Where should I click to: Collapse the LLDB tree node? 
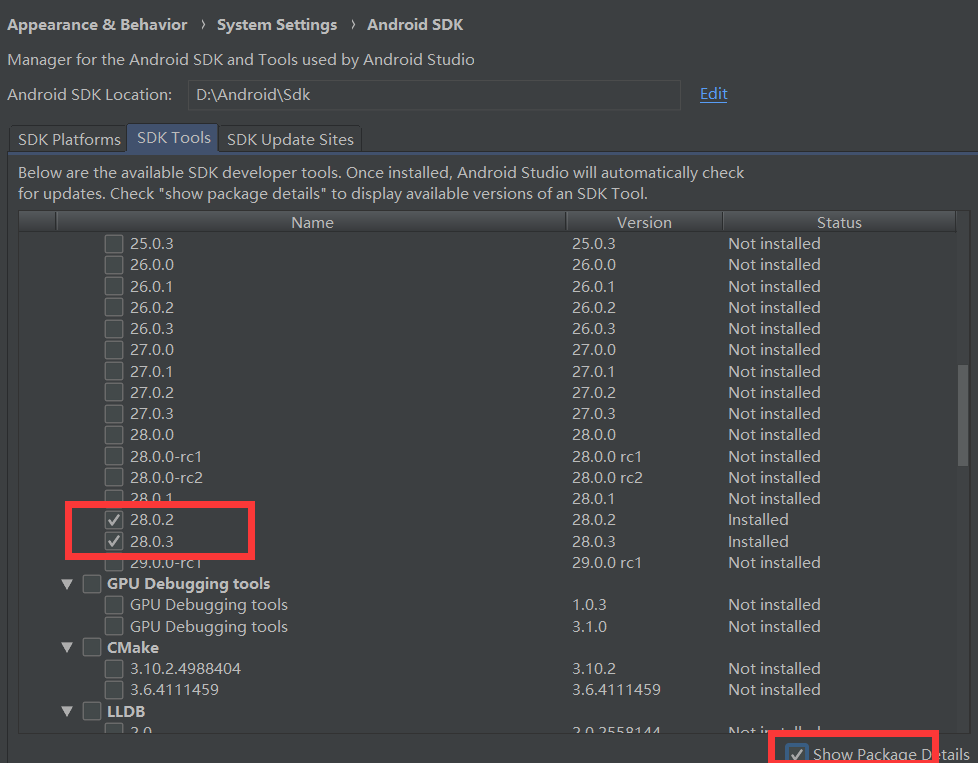click(66, 711)
